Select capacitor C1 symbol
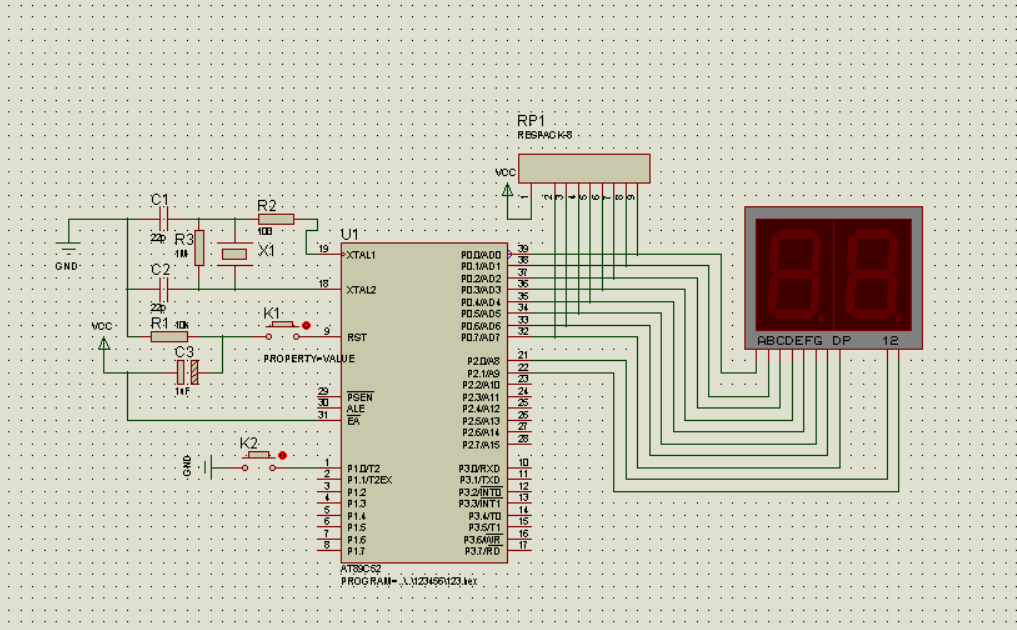Screen dimensions: 1017x630 [x=163, y=219]
